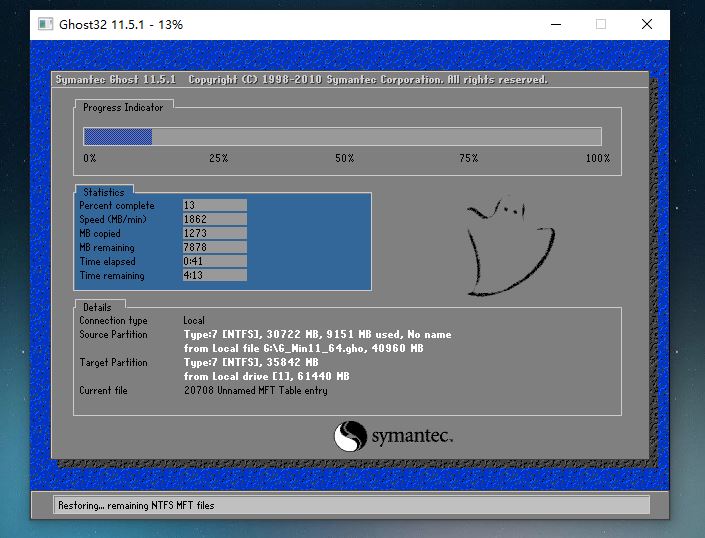Click the Time elapsed value field
Screen dimensions: 705x538
(214, 262)
